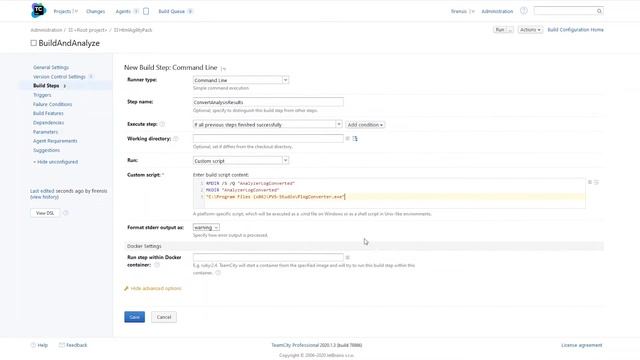Click Working directory help icon
Image resolution: width=640 pixels, height=360 pixels.
point(176,139)
